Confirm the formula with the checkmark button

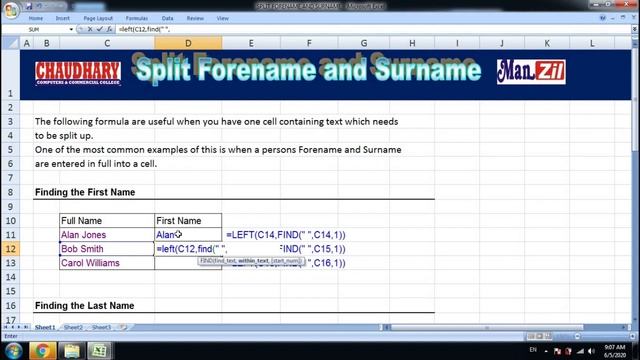point(99,29)
